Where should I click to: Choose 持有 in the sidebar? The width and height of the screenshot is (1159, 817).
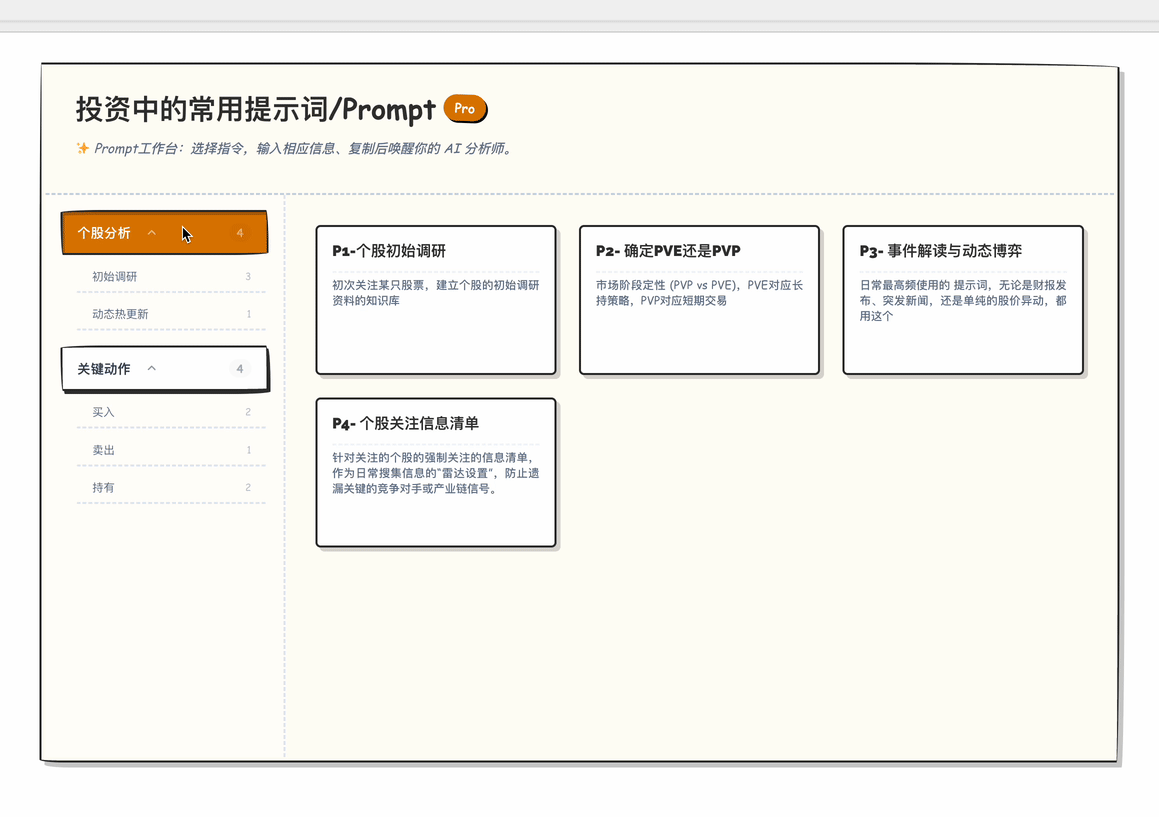click(x=103, y=488)
